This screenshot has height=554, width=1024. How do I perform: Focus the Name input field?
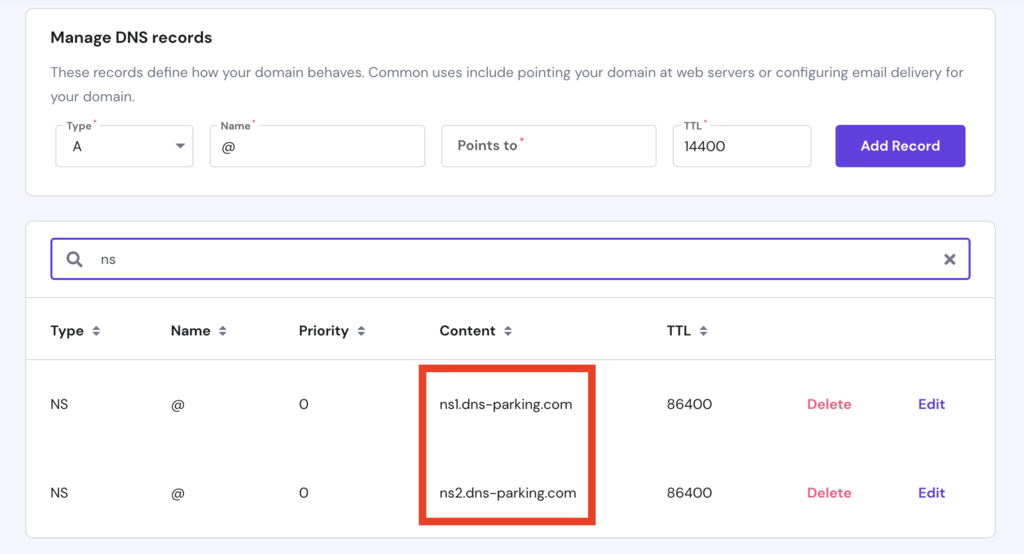tap(317, 146)
